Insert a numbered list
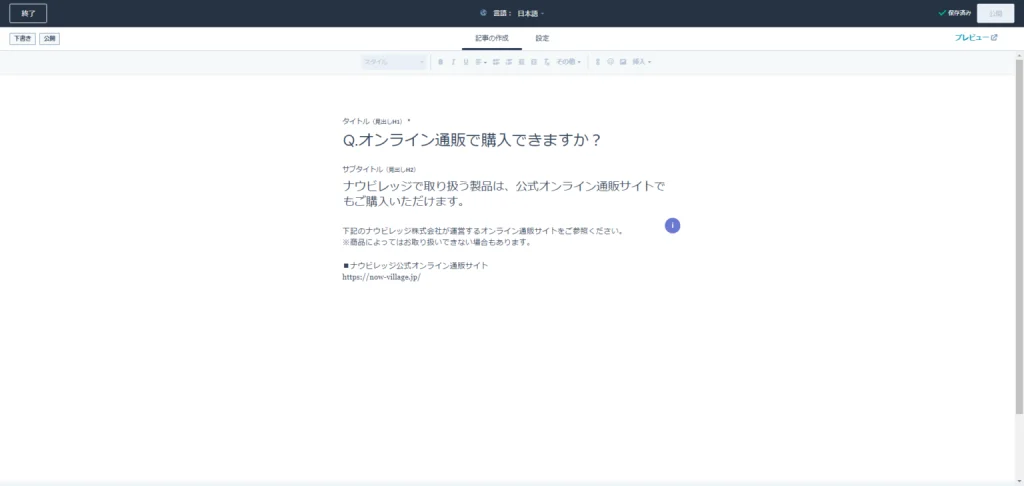The image size is (1024, 486). 509,62
